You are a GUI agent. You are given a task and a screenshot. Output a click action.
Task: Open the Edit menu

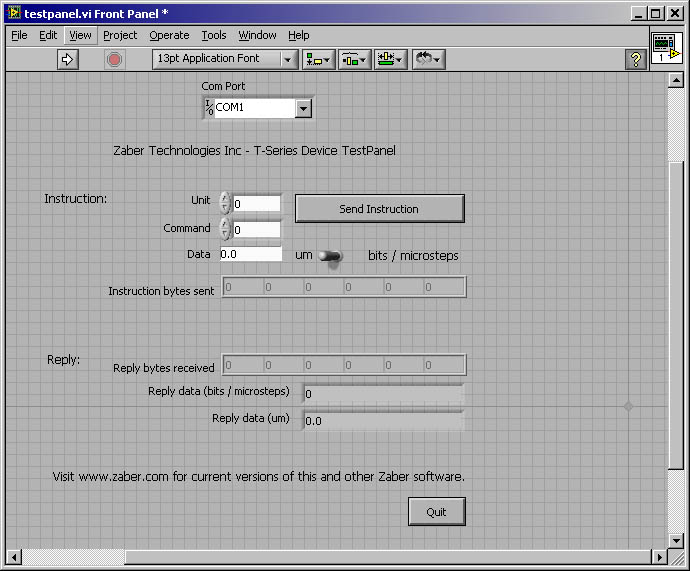coord(48,35)
